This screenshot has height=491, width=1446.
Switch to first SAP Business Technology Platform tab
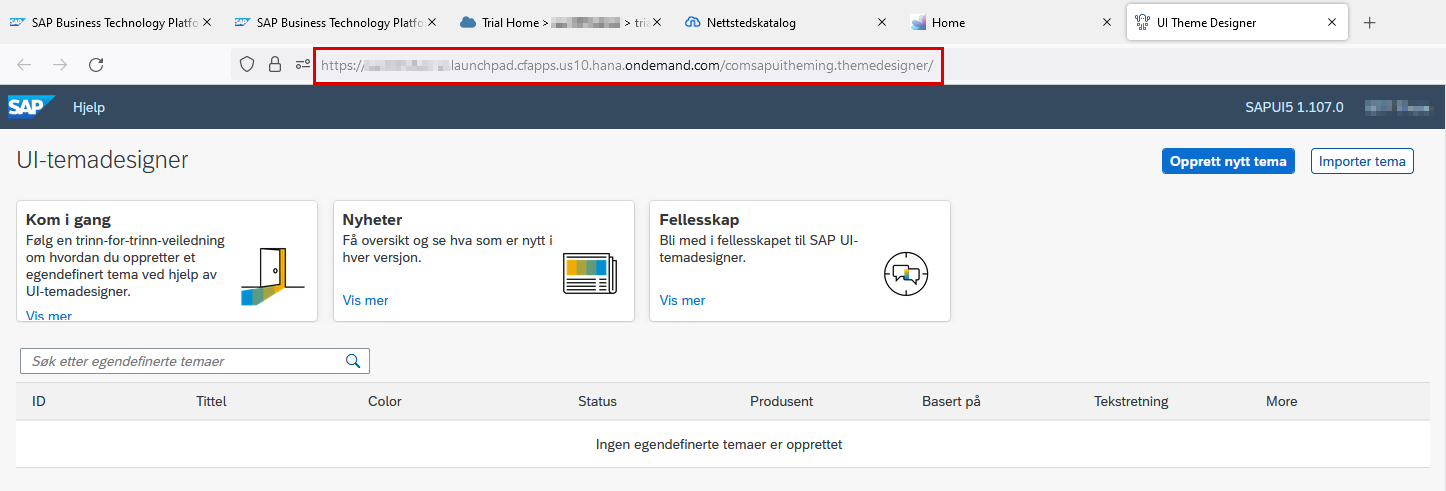[108, 22]
